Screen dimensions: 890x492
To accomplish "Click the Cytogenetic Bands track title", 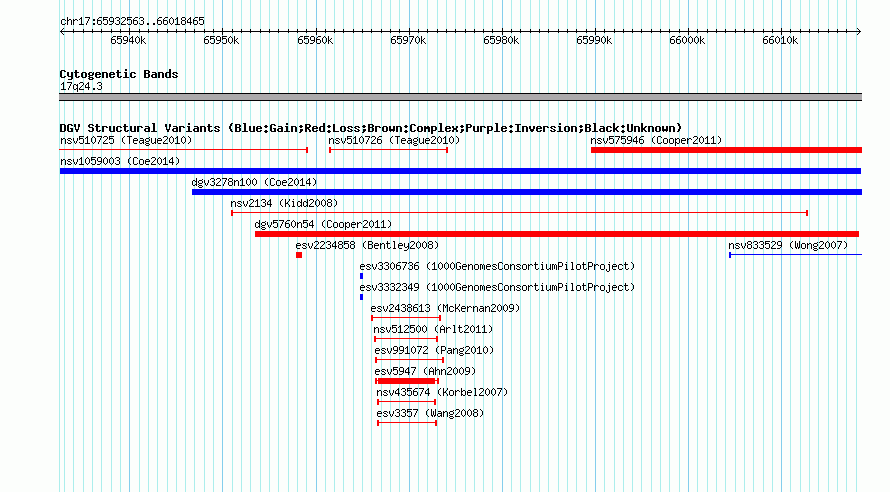I will [119, 74].
